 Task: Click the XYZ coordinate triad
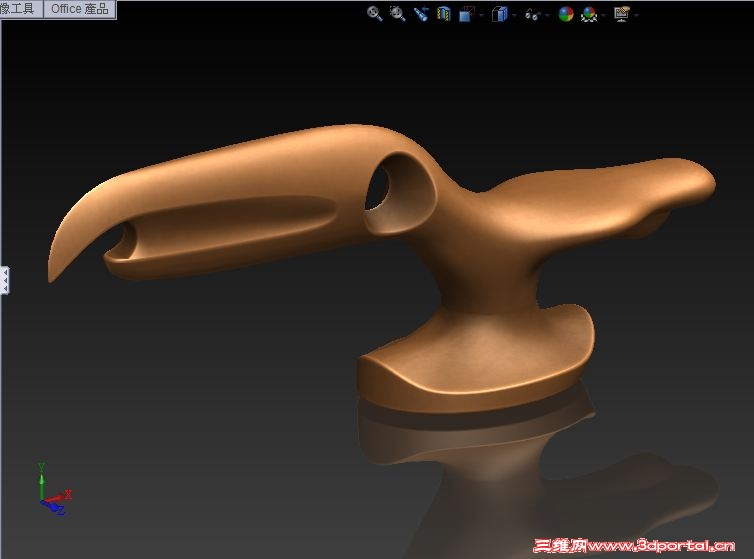coord(53,489)
